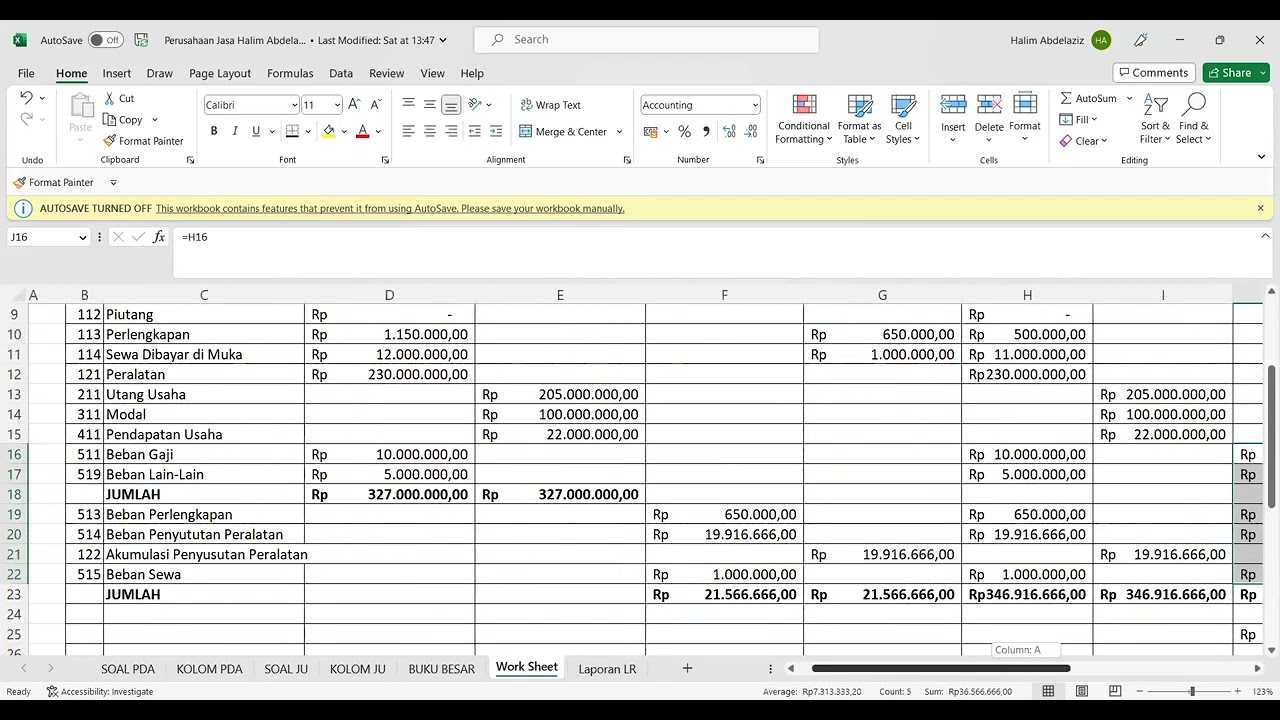Apply the yellow Fill Color
1280x720 pixels.
(x=329, y=131)
